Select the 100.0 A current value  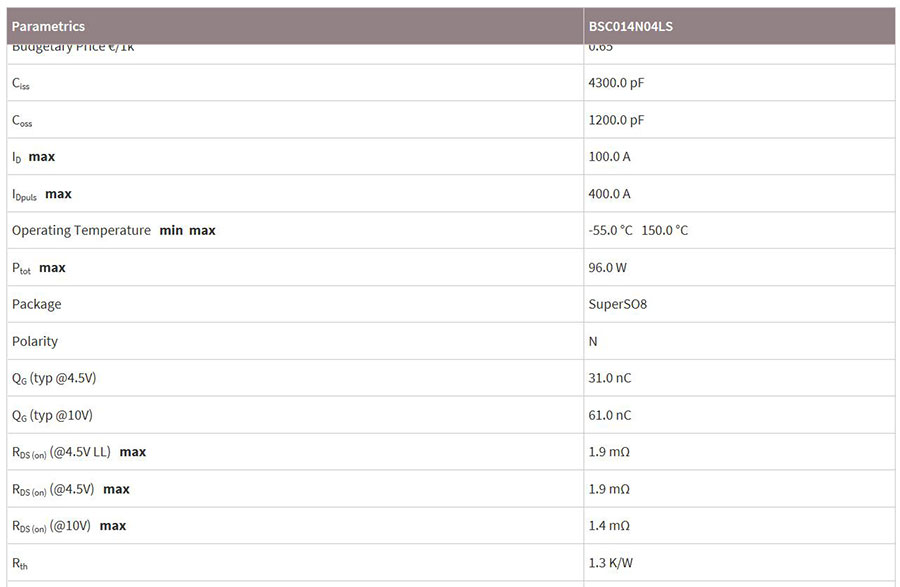[609, 157]
